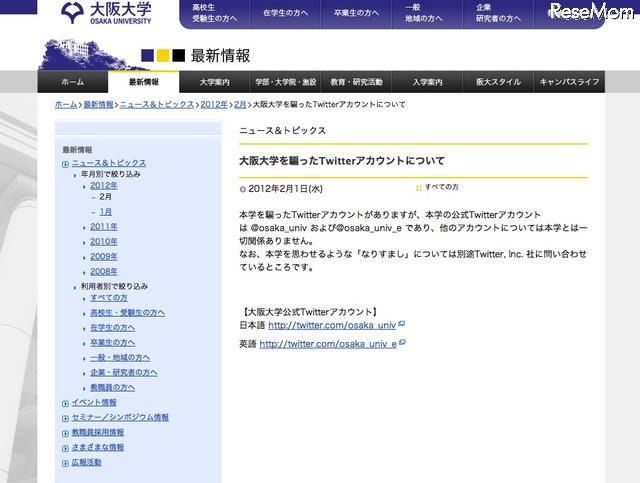The height and width of the screenshot is (483, 640).
Task: Open expand icon beside さまざまな情報
Action: tap(65, 448)
